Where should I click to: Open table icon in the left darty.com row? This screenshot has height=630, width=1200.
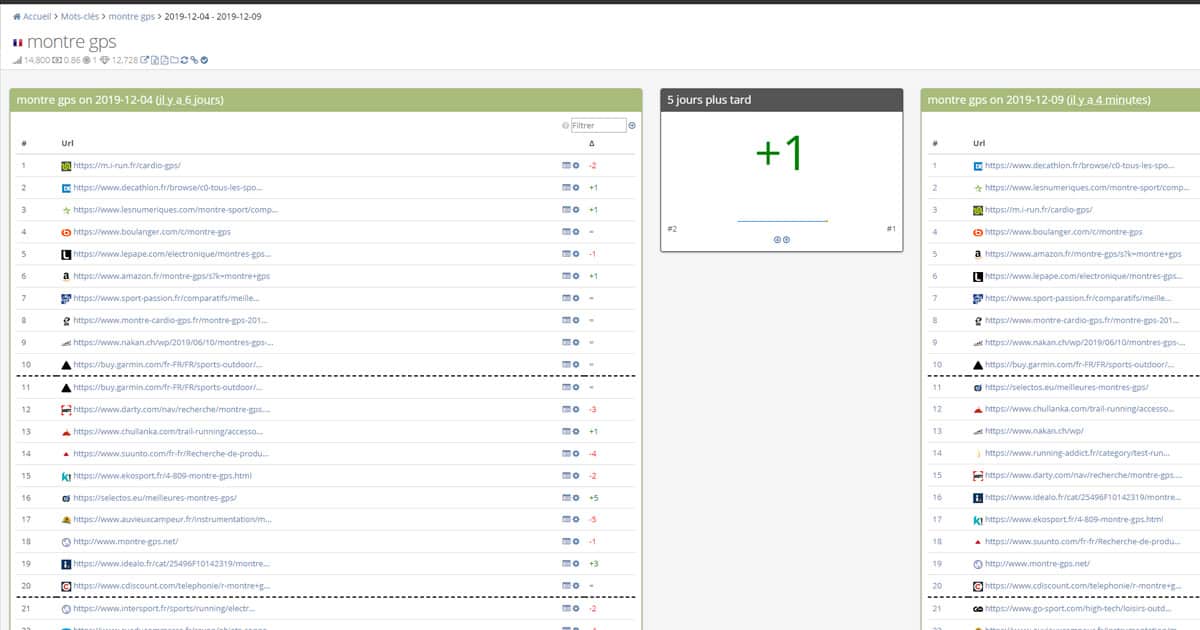pos(565,409)
